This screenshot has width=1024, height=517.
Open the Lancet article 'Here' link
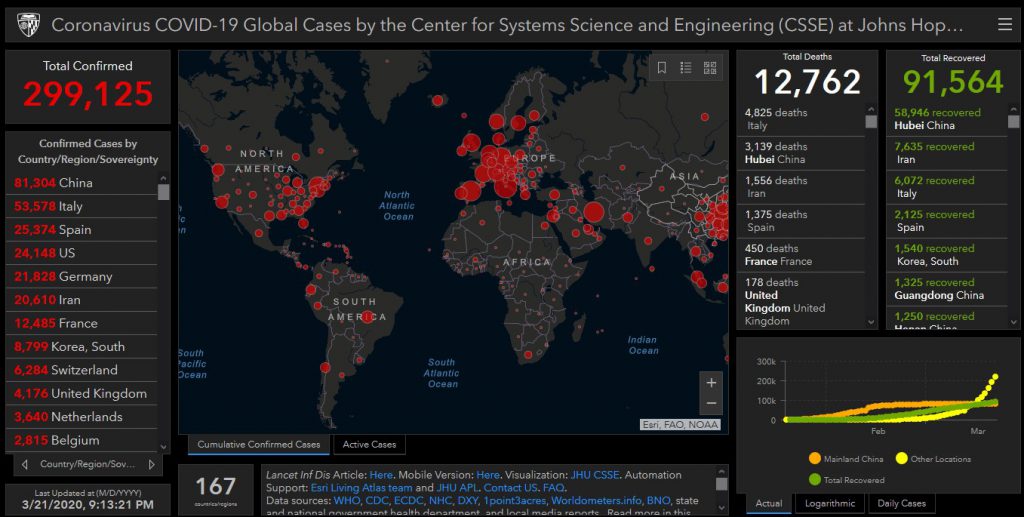tap(381, 475)
